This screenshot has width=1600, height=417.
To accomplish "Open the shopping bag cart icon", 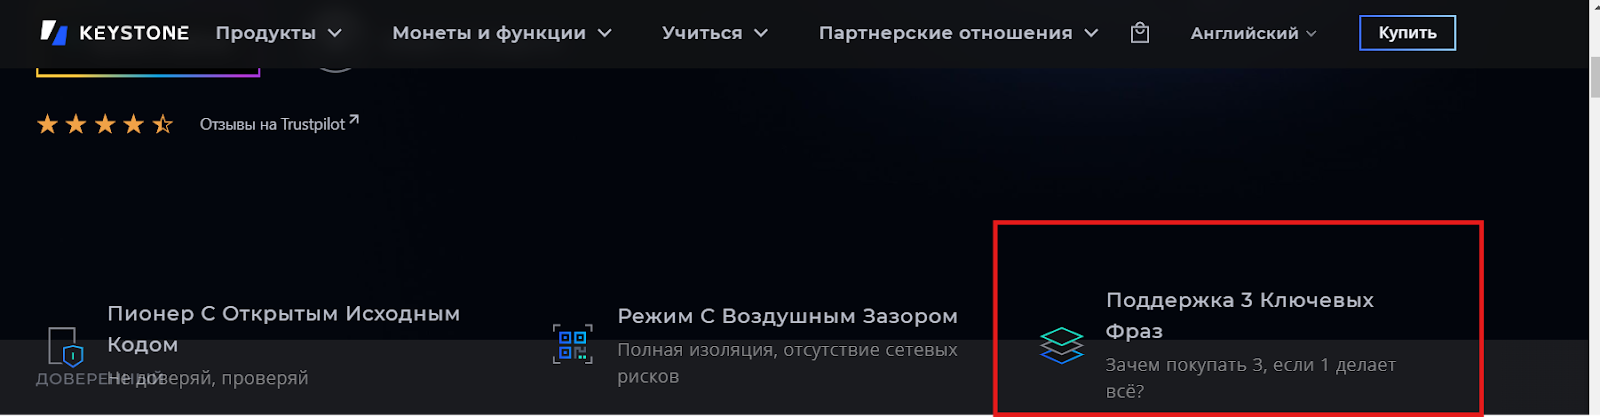I will point(1140,33).
